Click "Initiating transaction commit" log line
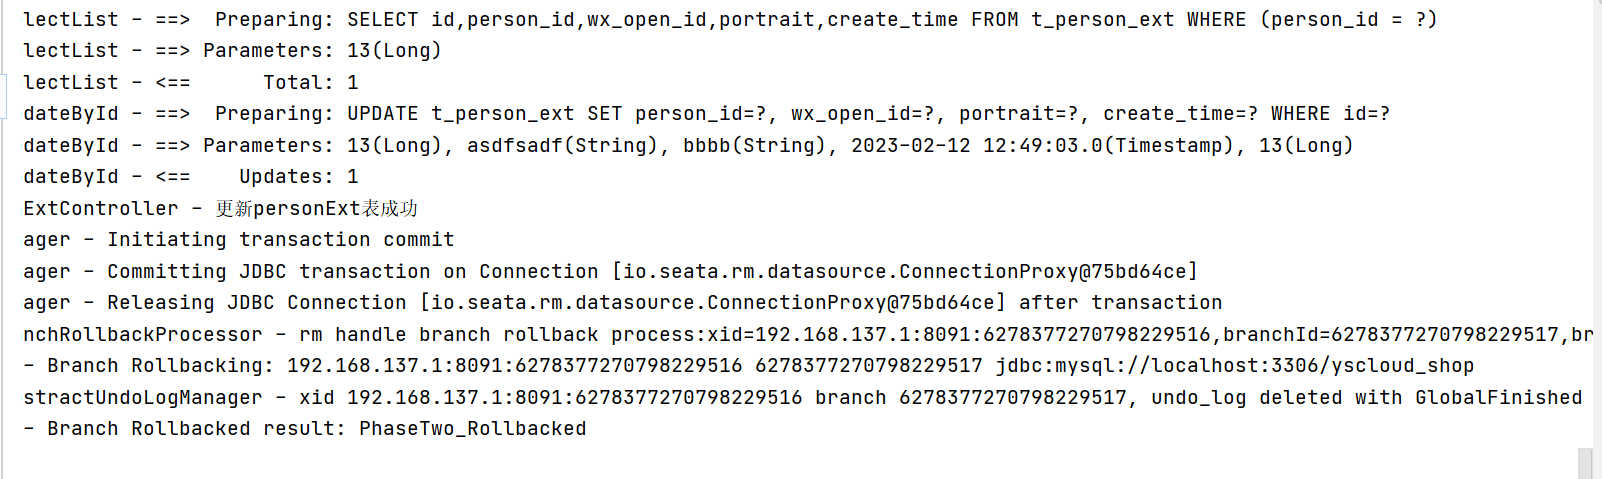The width and height of the screenshot is (1602, 479). coord(280,240)
